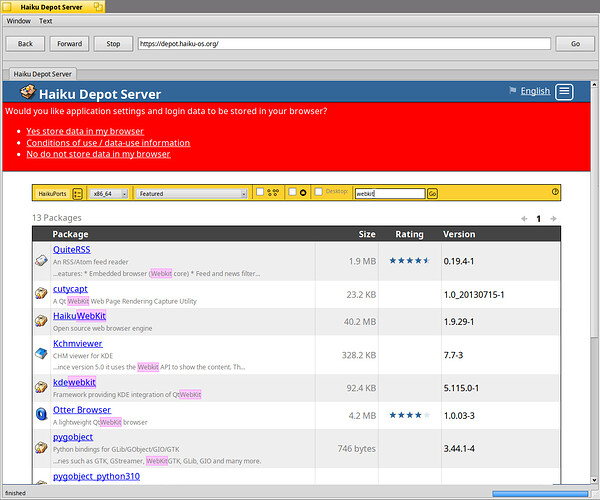
Task: Click the Rating column header
Action: (409, 234)
